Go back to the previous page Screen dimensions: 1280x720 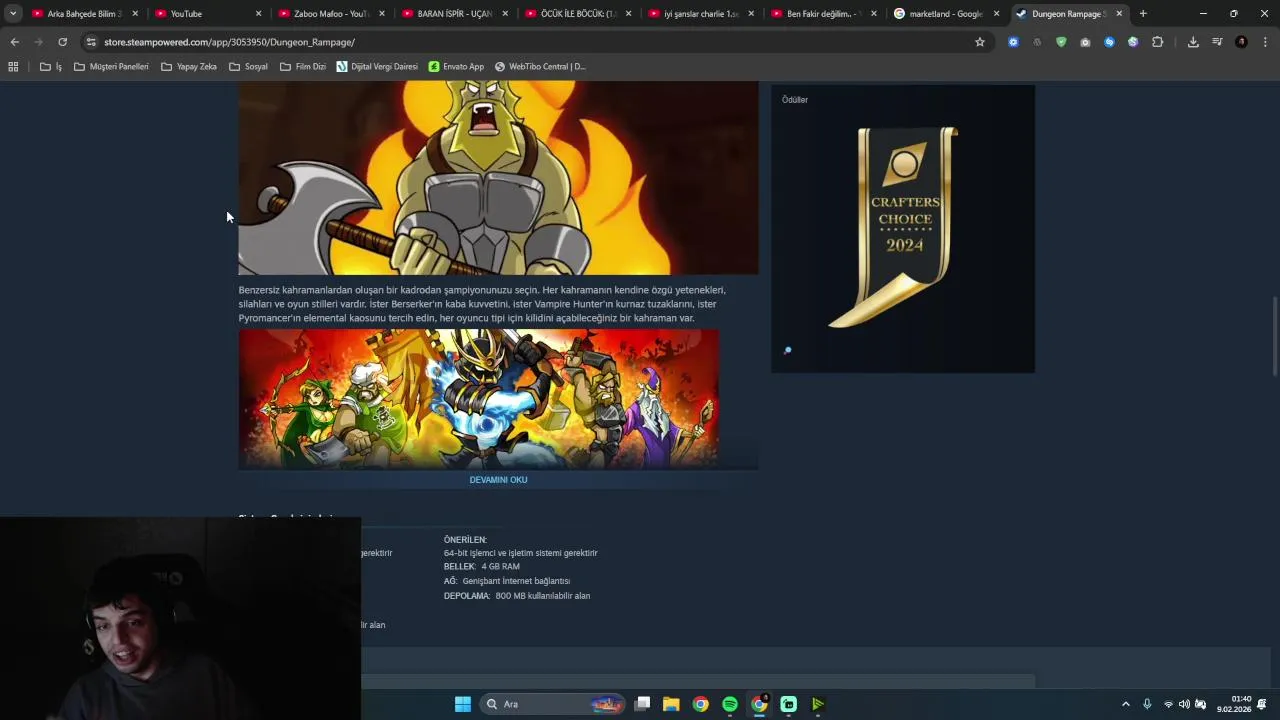[14, 42]
